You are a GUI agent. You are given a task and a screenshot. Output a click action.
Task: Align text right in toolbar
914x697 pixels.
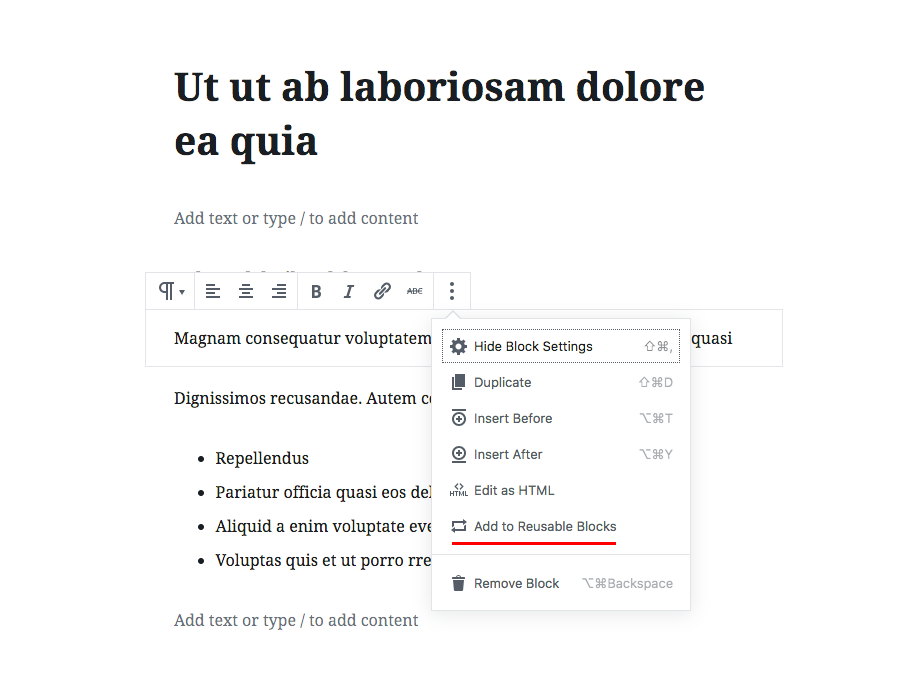[x=279, y=291]
